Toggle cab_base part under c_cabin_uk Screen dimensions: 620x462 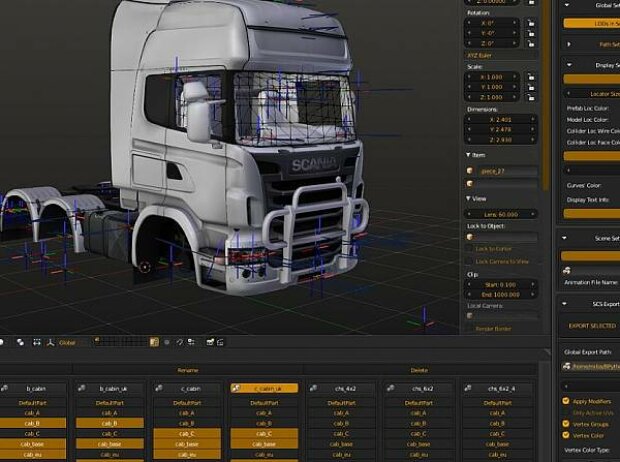tap(264, 444)
